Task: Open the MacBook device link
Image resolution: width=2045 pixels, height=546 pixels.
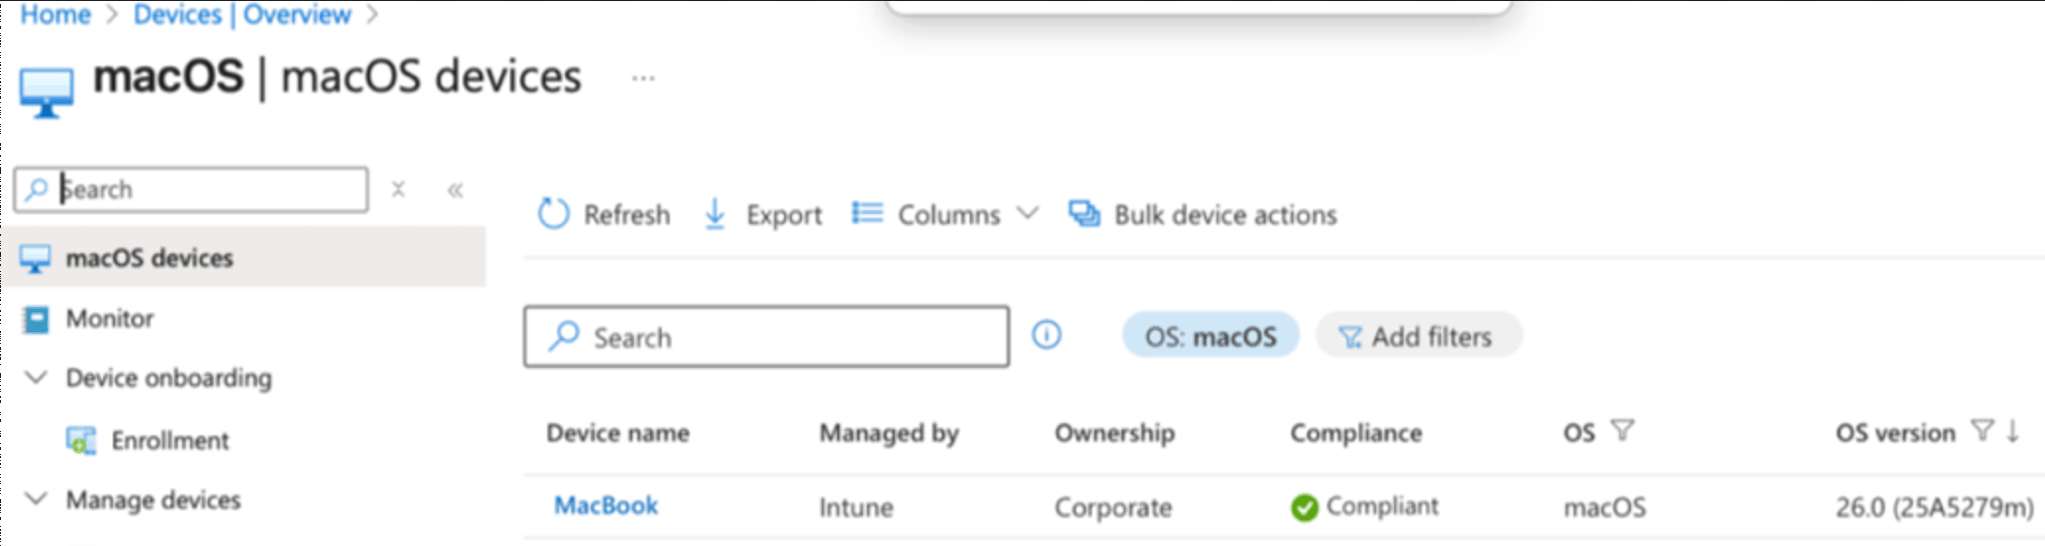Action: (606, 506)
